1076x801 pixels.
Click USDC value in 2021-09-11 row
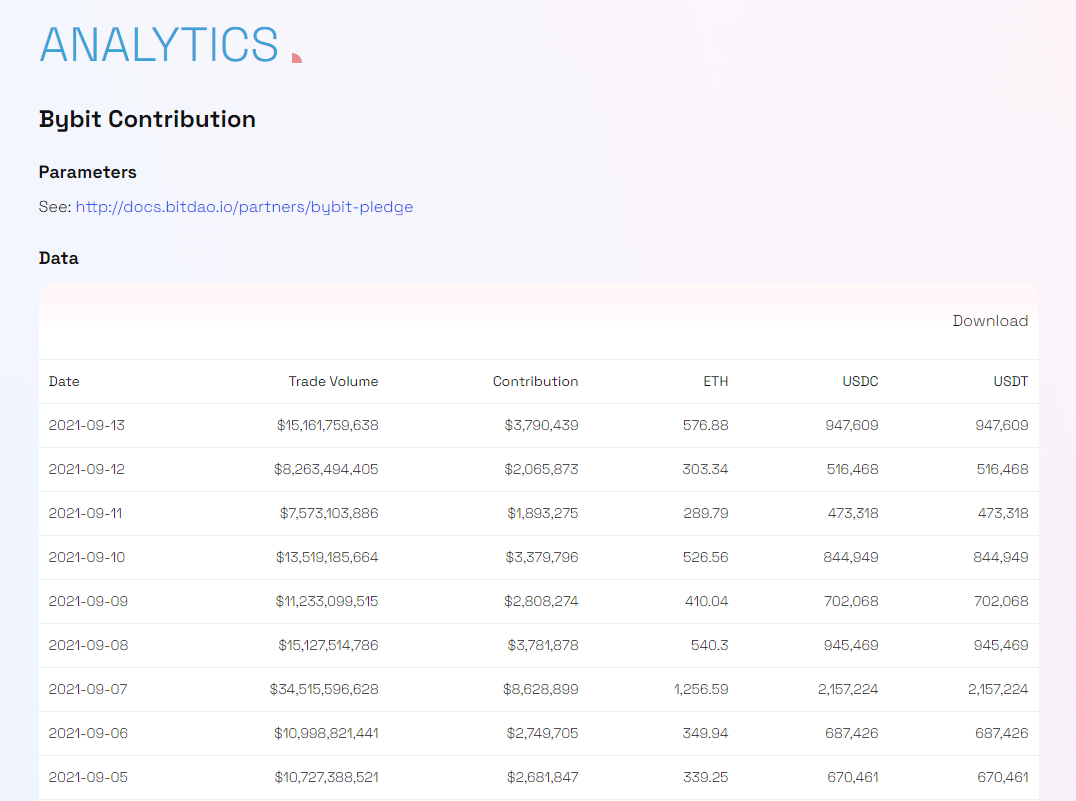point(853,513)
